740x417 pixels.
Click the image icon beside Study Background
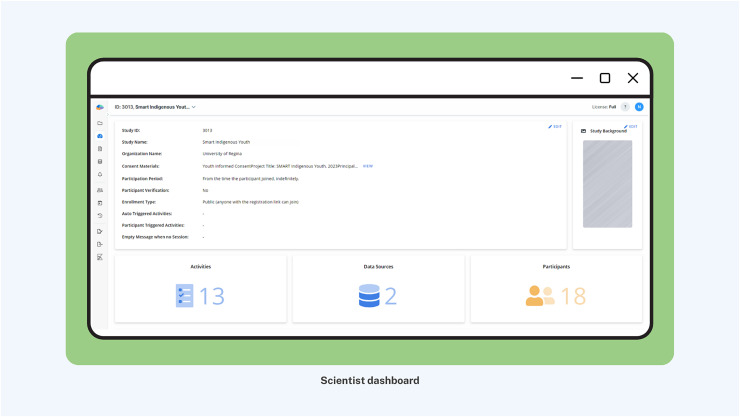coord(583,131)
